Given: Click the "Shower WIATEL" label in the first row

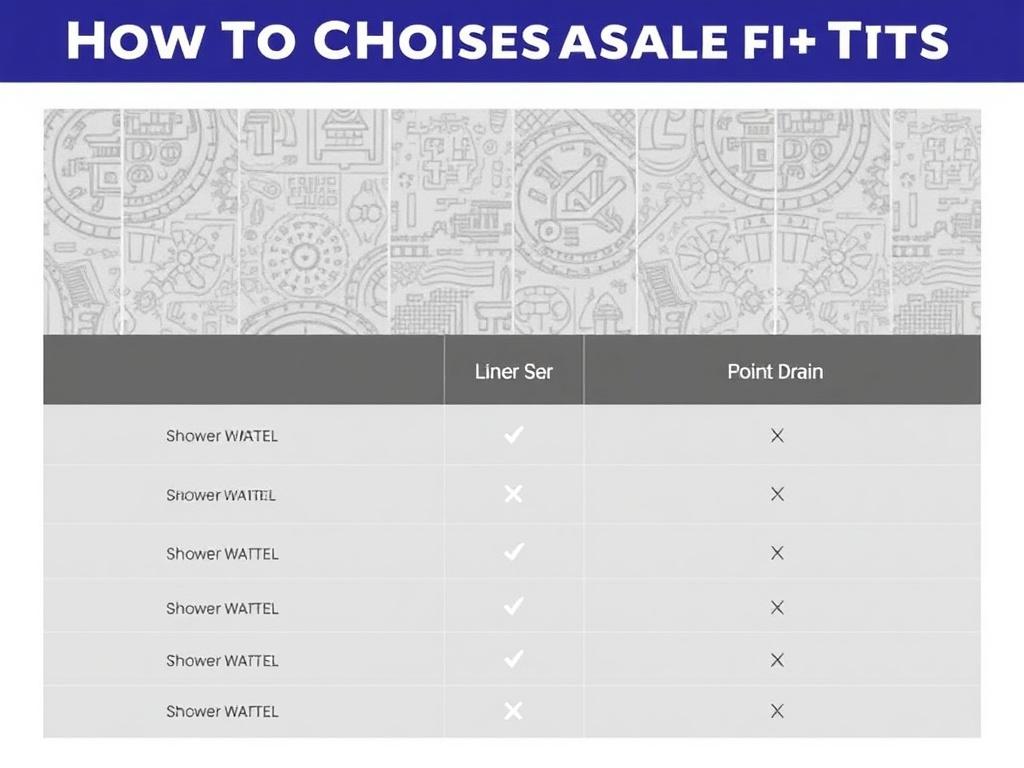Looking at the screenshot, I should 222,436.
